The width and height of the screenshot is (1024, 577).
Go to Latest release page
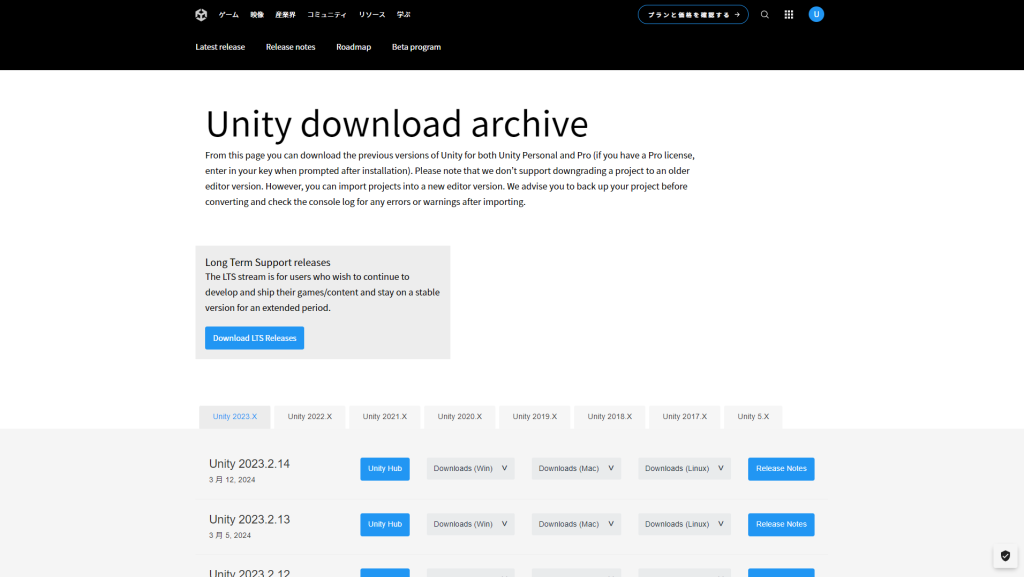220,47
